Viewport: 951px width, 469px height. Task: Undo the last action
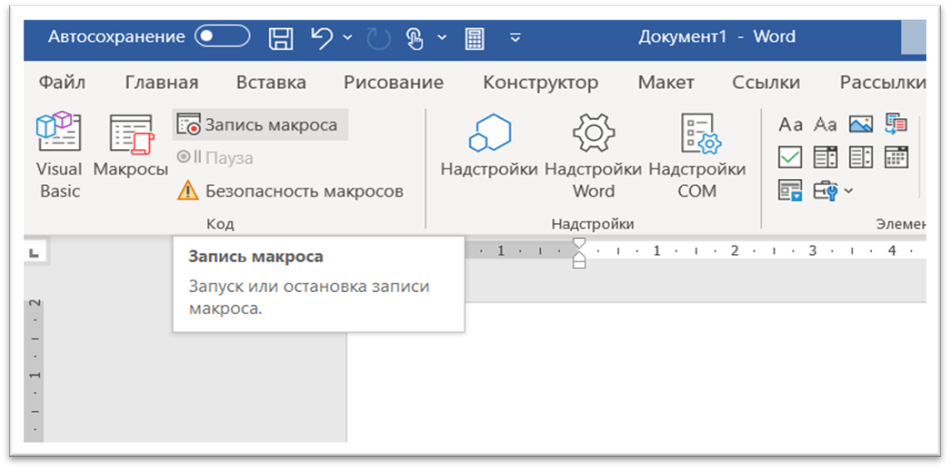click(x=323, y=37)
